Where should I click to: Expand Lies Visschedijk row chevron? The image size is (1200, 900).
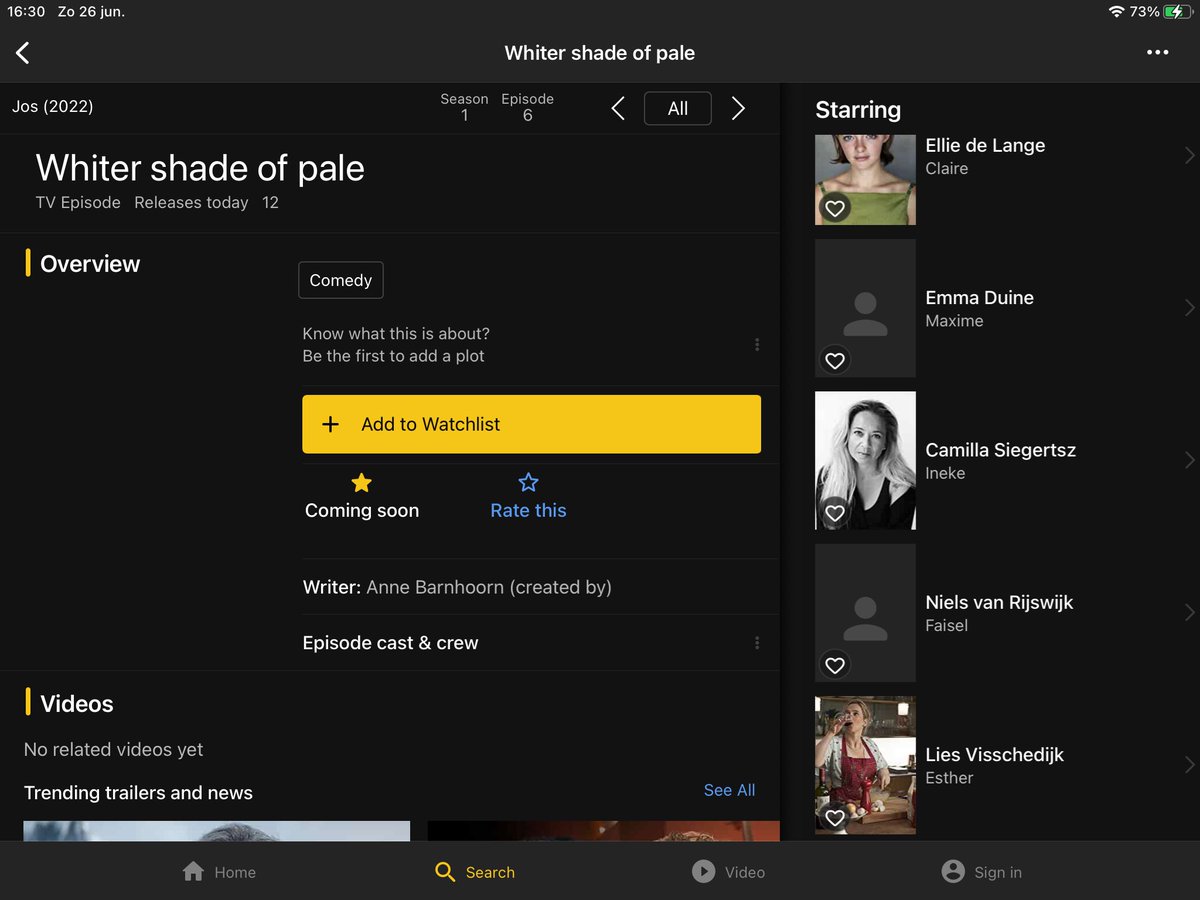(1189, 765)
